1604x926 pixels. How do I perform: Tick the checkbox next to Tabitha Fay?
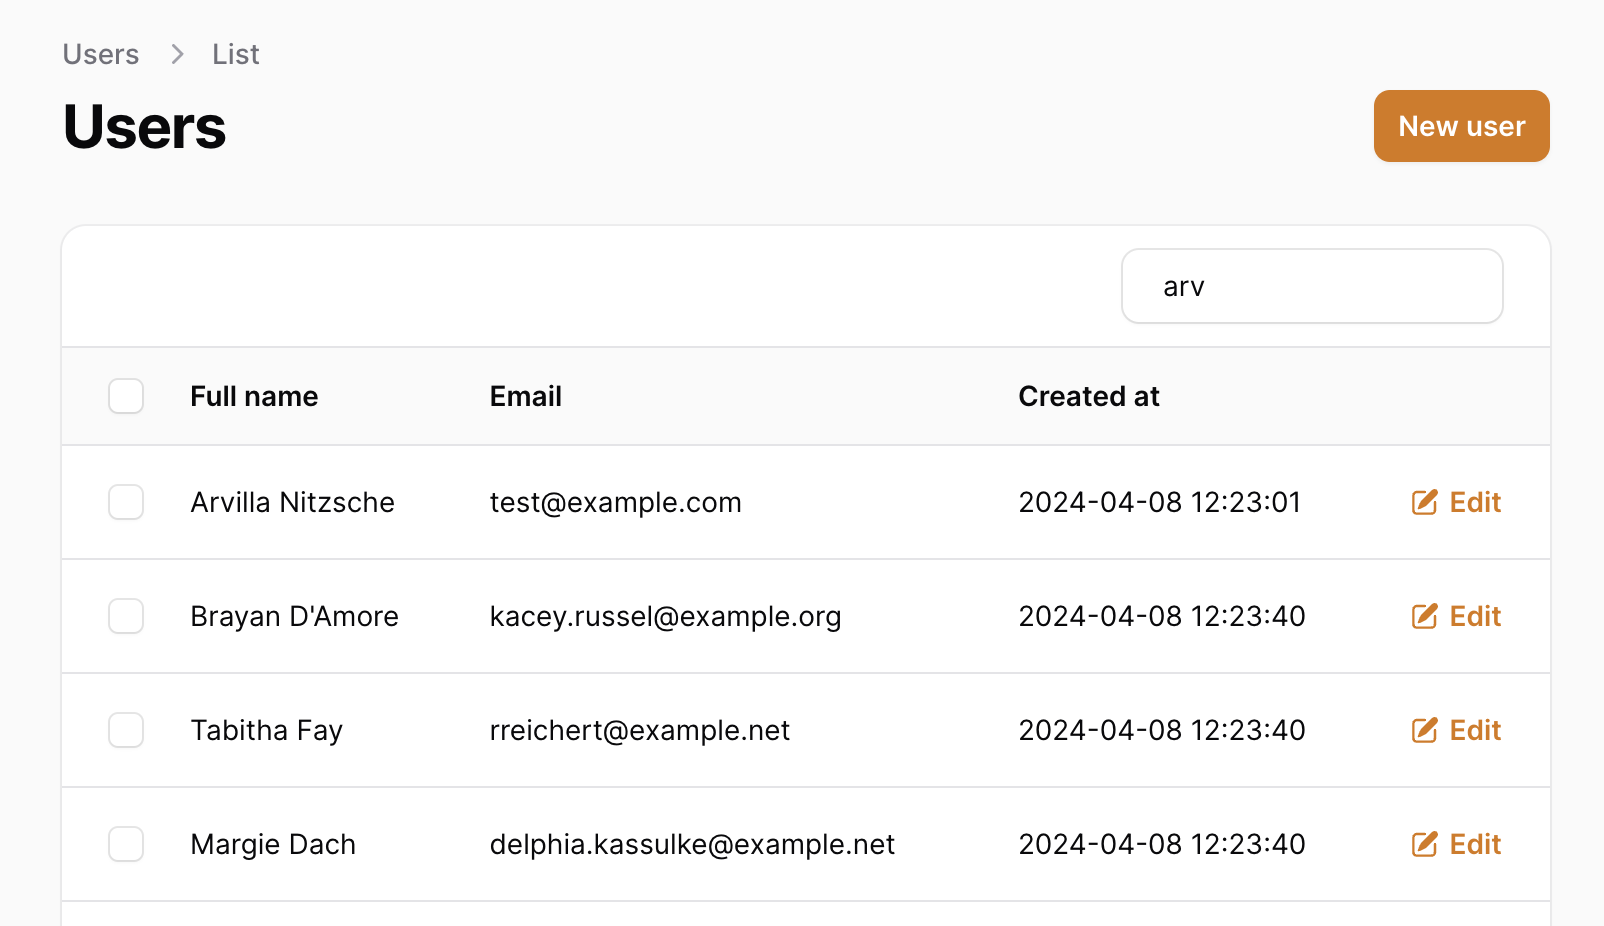[126, 730]
